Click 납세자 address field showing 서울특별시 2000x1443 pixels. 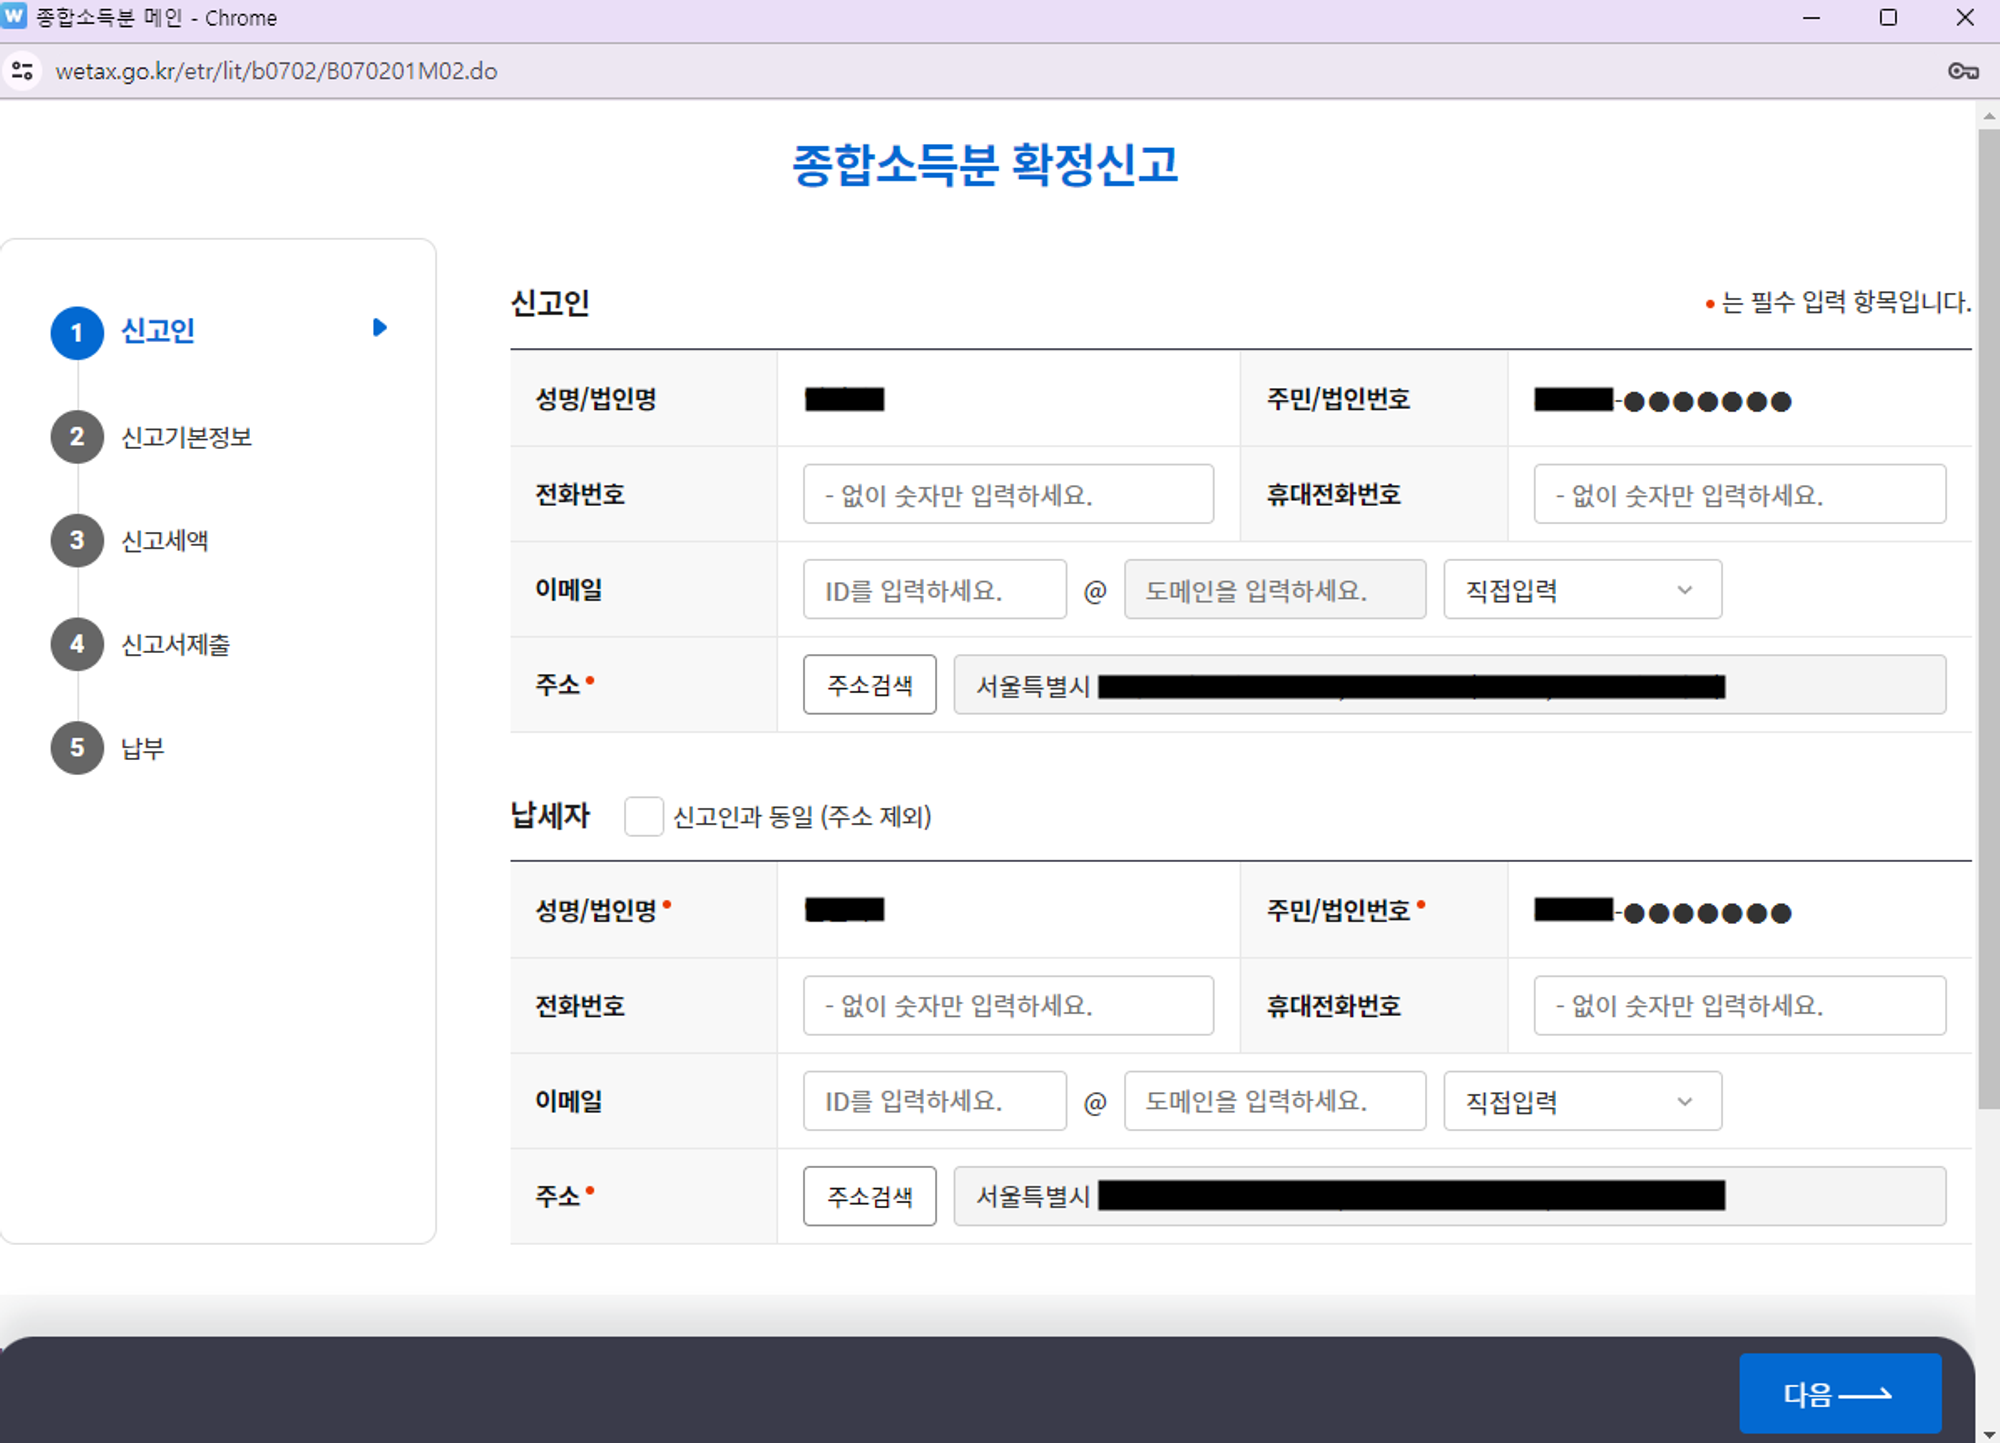tap(1450, 1196)
